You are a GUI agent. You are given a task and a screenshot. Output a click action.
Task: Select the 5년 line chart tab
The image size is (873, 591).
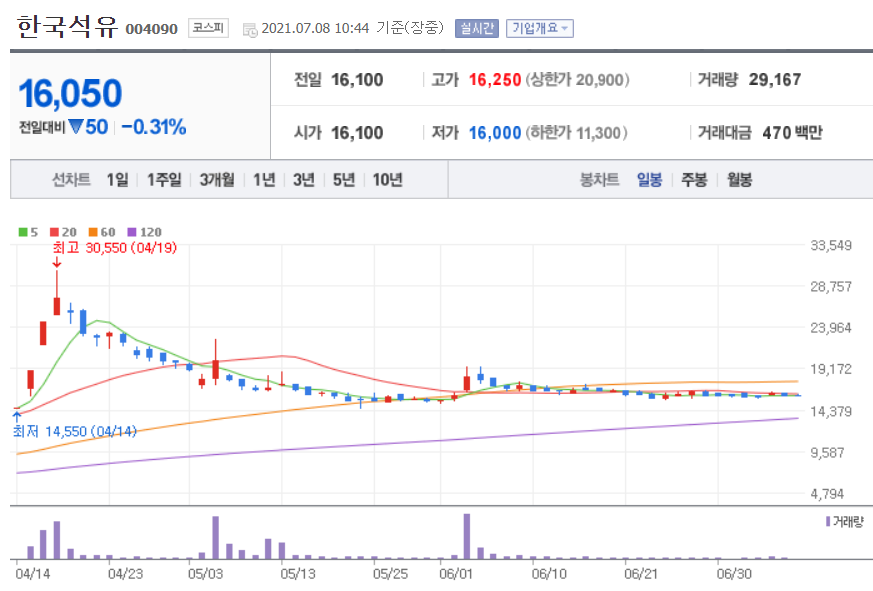click(x=344, y=179)
